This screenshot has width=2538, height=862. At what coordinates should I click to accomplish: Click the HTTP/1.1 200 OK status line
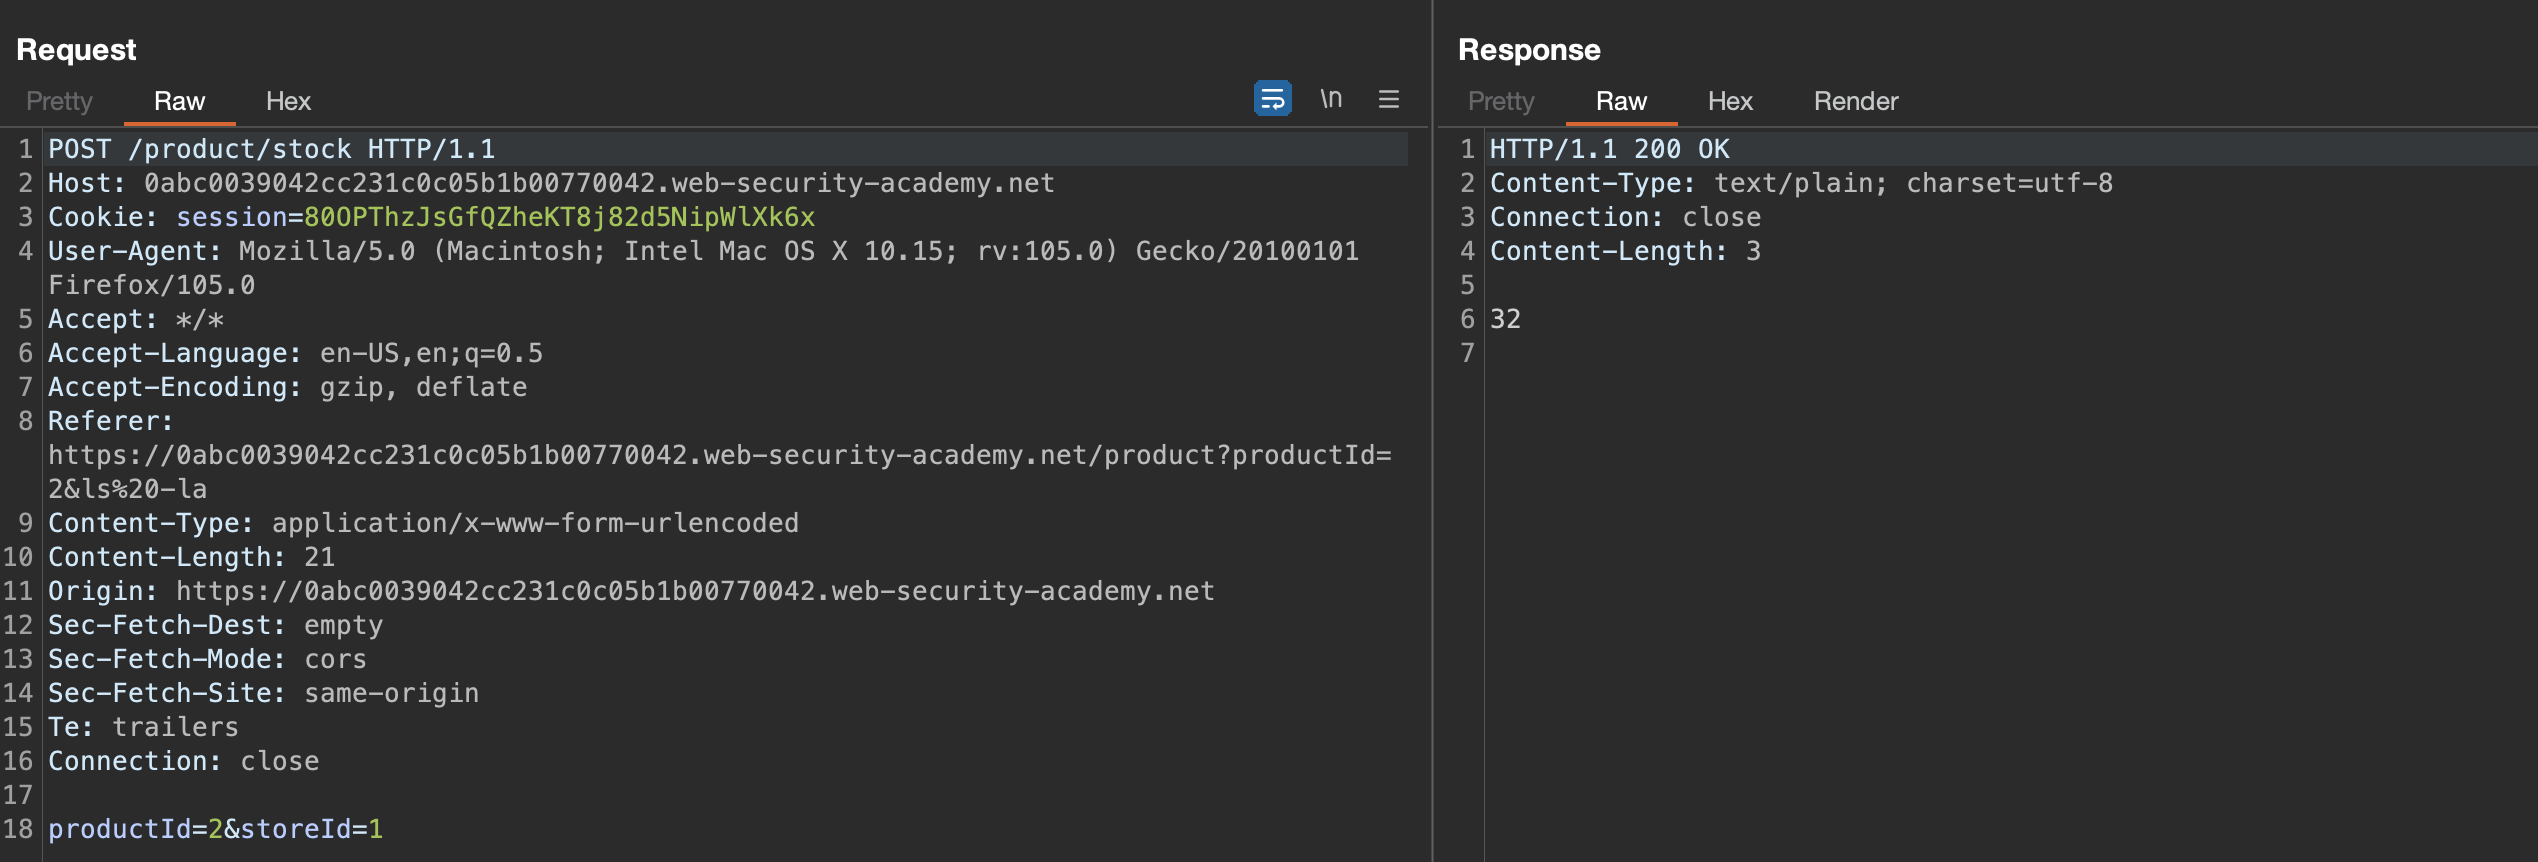(1609, 149)
